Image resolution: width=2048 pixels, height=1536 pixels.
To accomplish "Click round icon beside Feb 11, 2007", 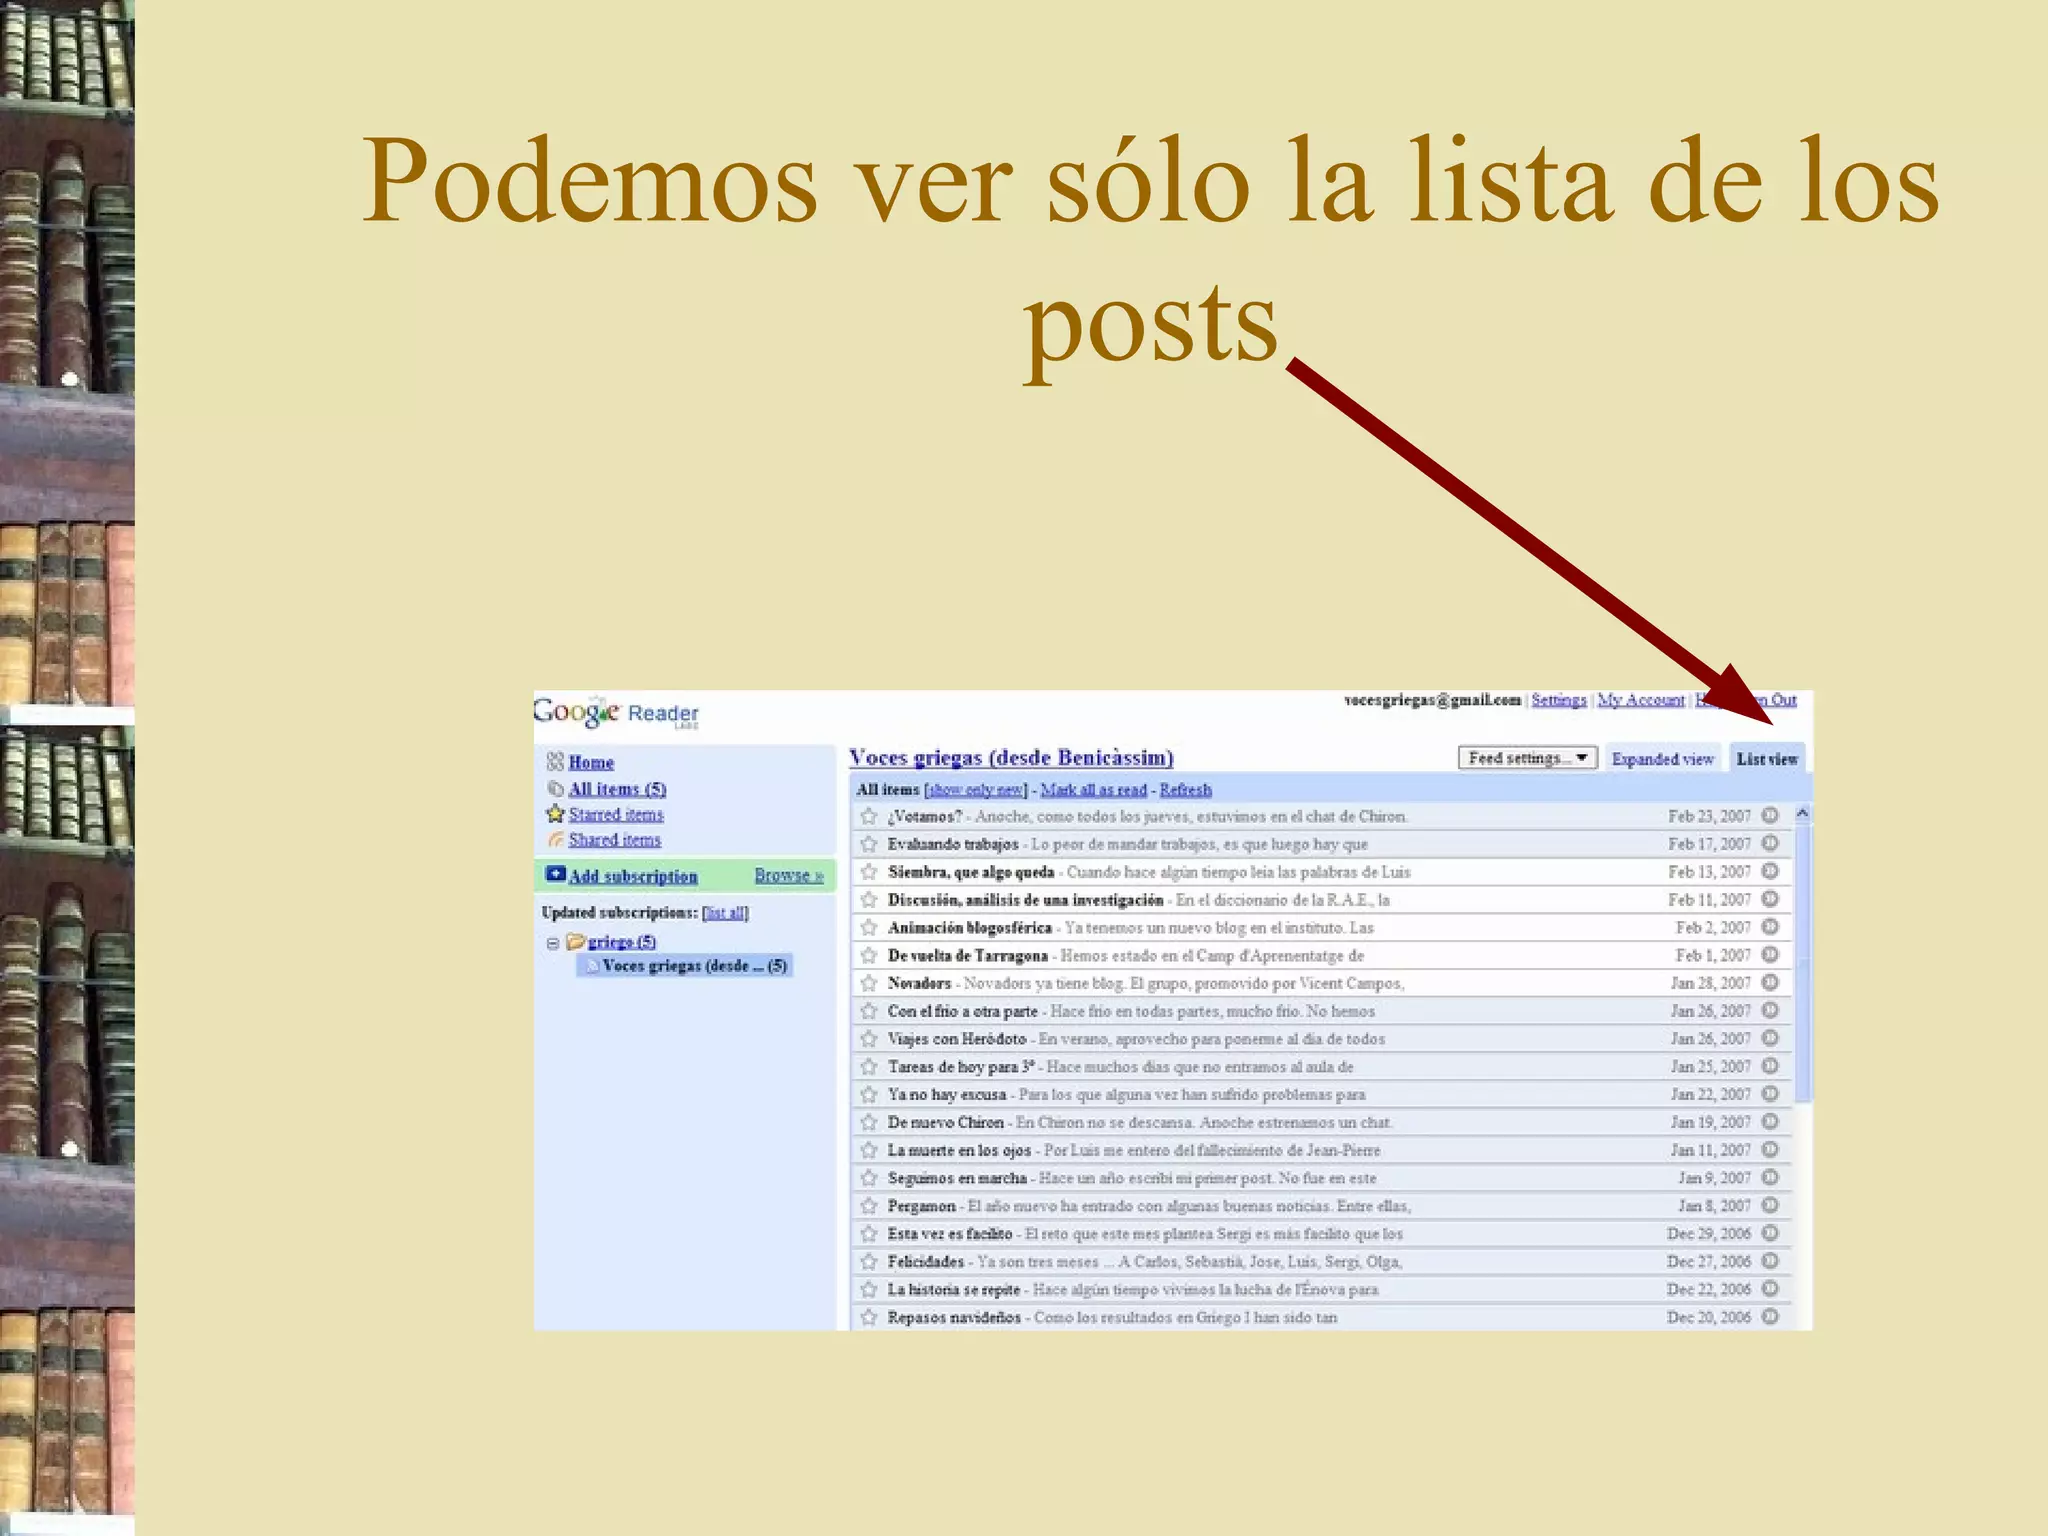I will pos(1770,899).
